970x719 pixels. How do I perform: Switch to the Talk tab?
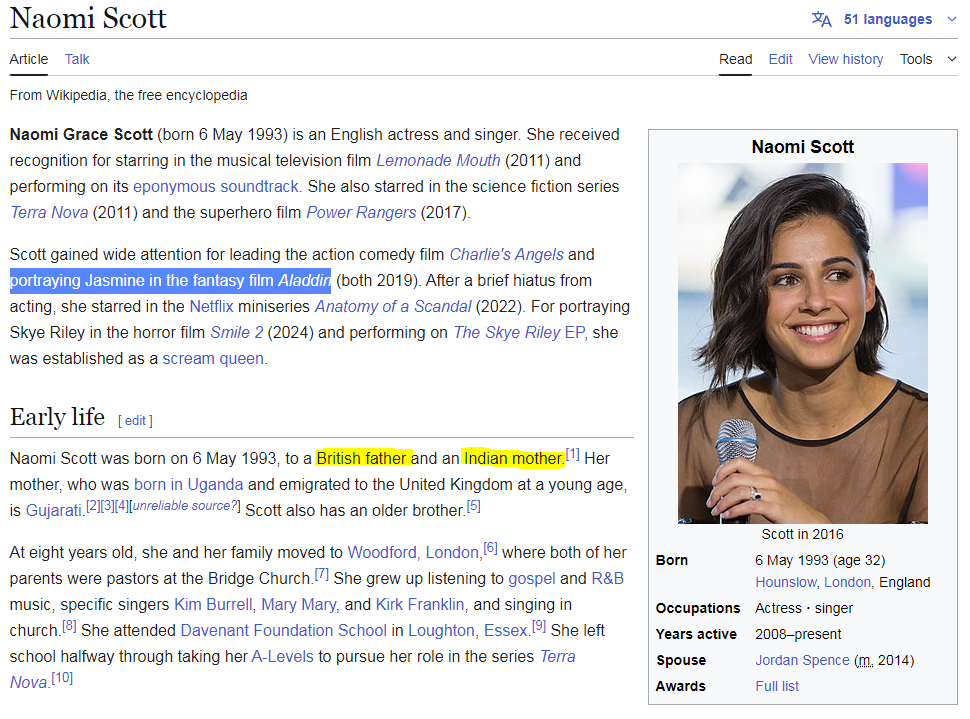[77, 59]
